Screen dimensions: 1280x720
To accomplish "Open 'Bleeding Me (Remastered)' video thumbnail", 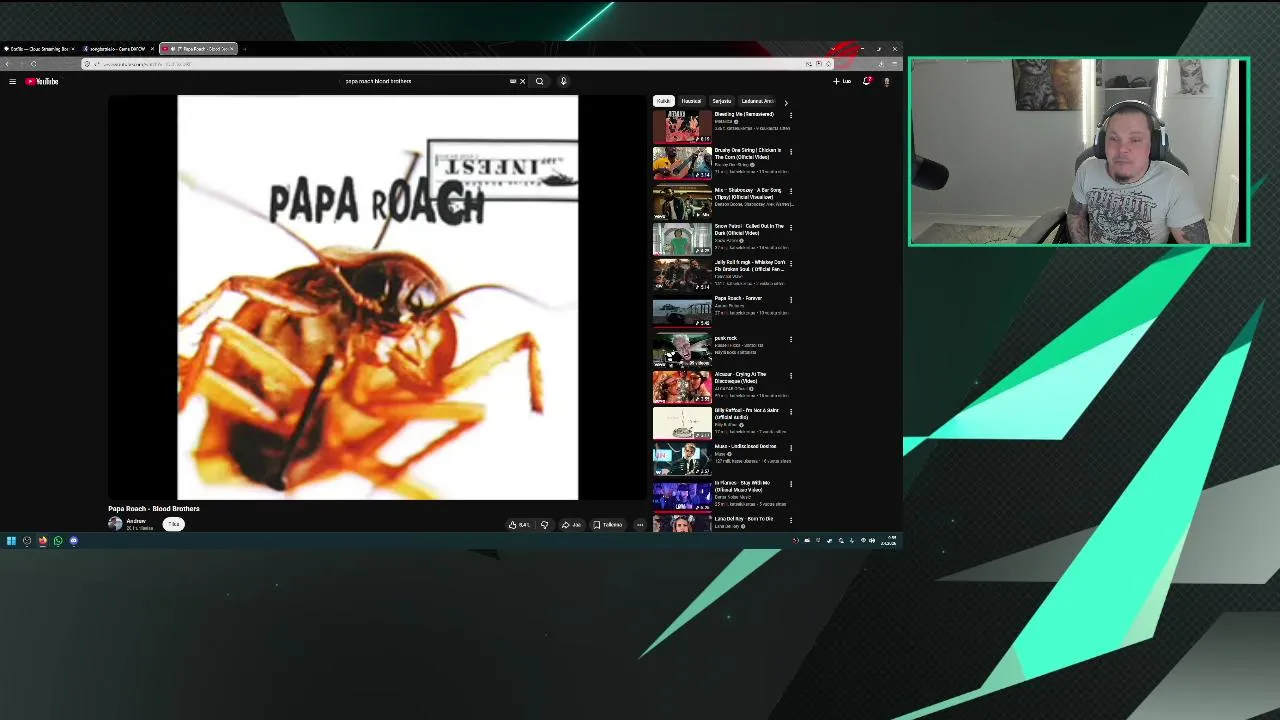I will click(682, 127).
